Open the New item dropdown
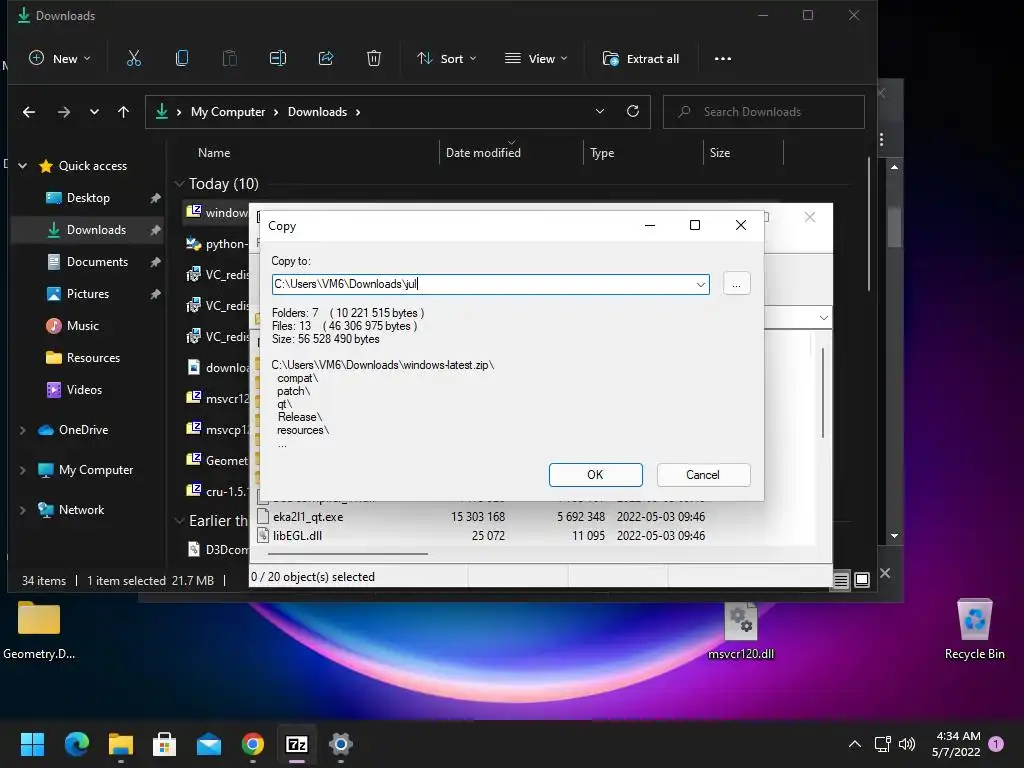Image resolution: width=1024 pixels, height=768 pixels. 59,59
